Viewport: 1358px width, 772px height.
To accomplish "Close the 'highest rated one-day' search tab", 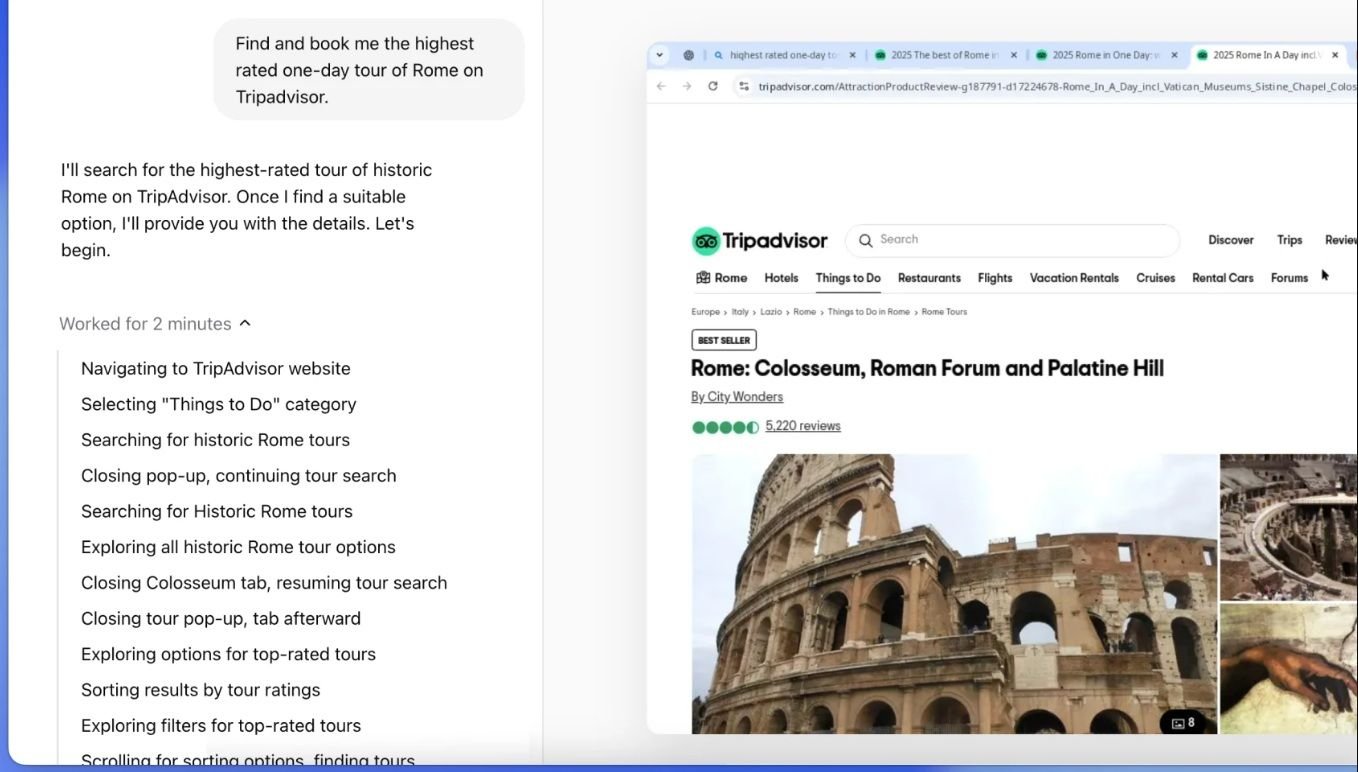I will click(852, 55).
